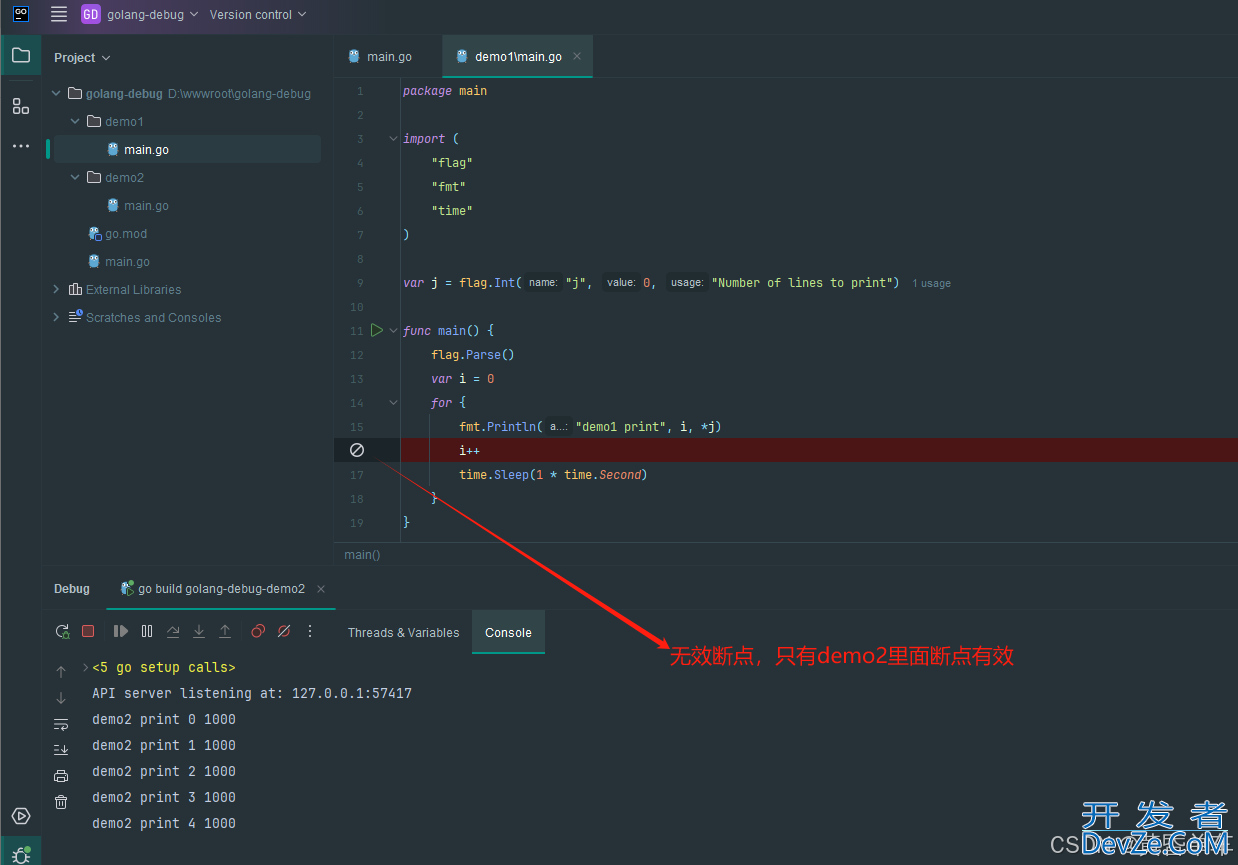Collapse the demo2 folder
The width and height of the screenshot is (1238, 865).
[x=75, y=177]
